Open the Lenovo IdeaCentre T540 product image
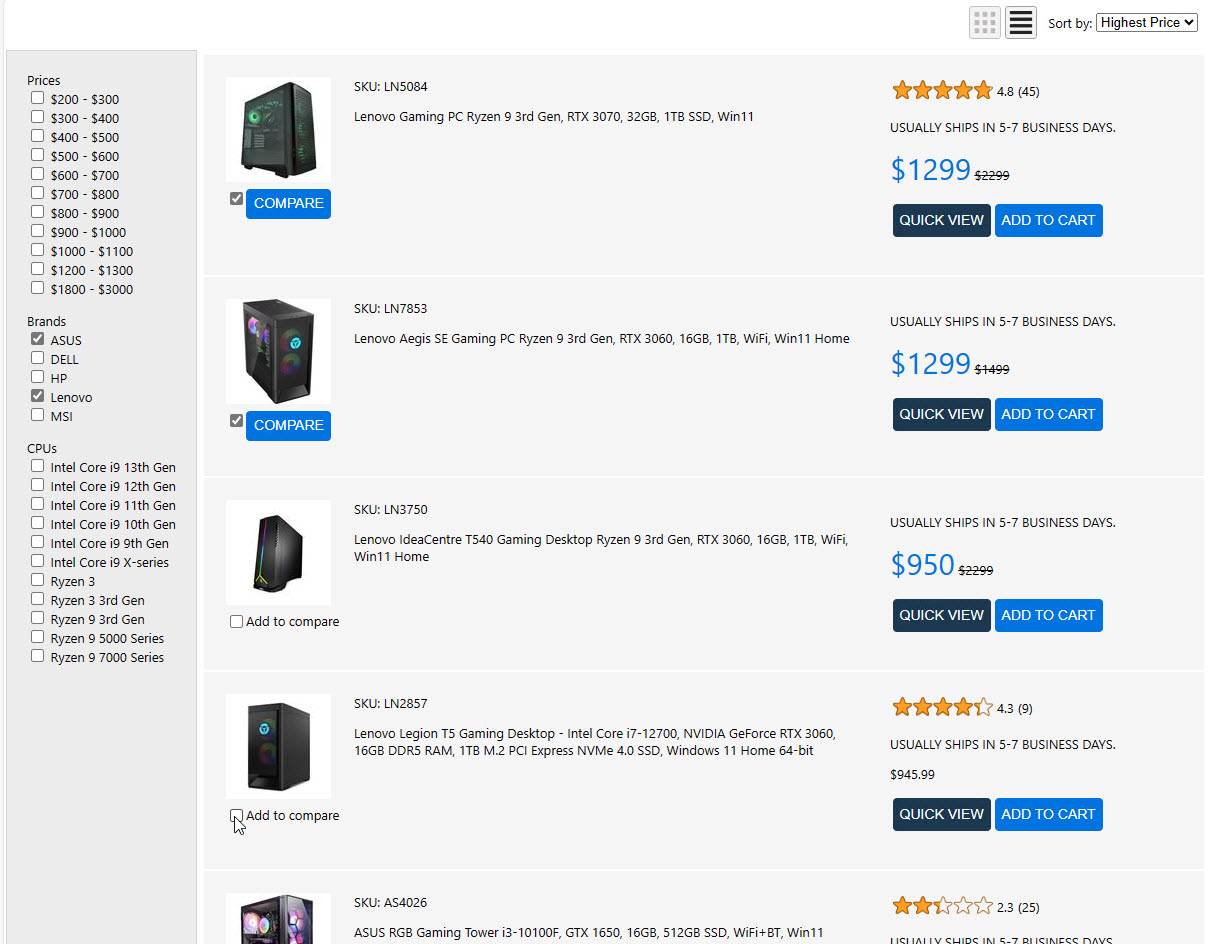Viewport: 1227px width, 944px height. (x=278, y=552)
